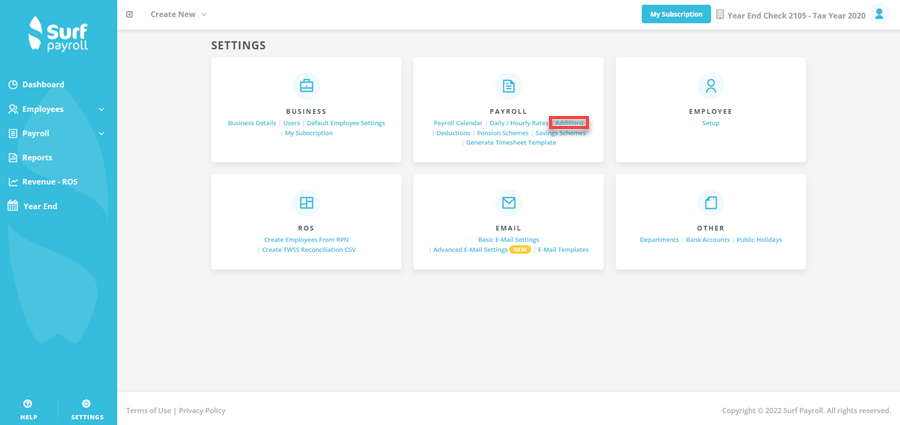Open Basic E-Mail Settings link

(509, 239)
